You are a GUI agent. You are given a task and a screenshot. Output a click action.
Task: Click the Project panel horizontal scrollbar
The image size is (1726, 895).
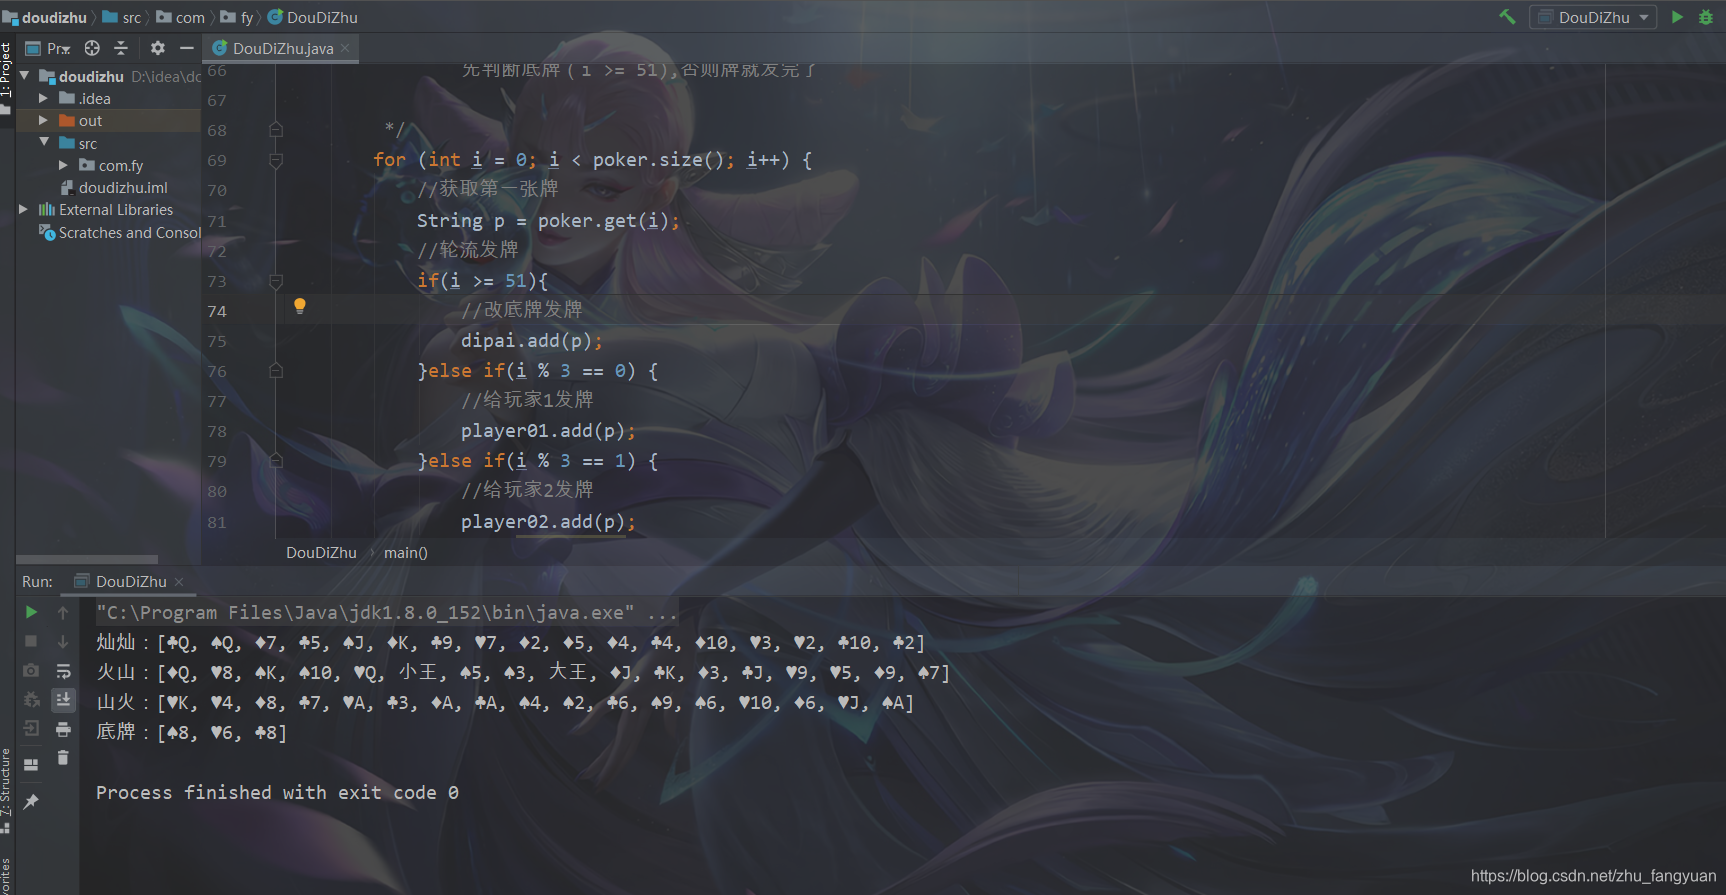(x=87, y=559)
